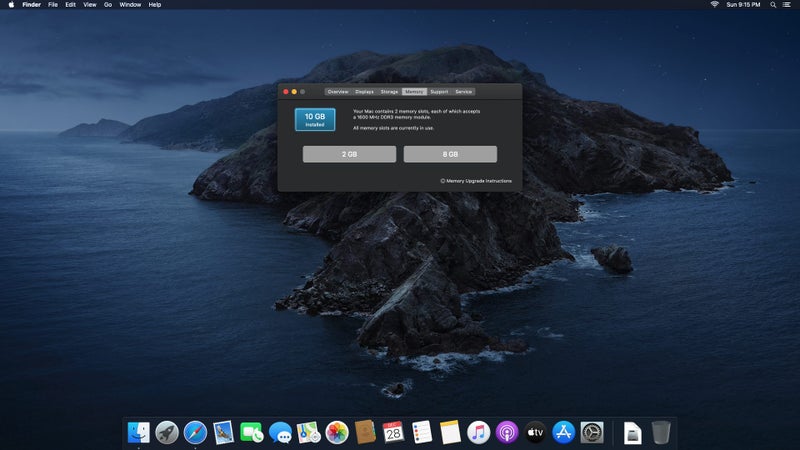Switch to the Displays tab
Screen dimensions: 800x450
[365, 91]
